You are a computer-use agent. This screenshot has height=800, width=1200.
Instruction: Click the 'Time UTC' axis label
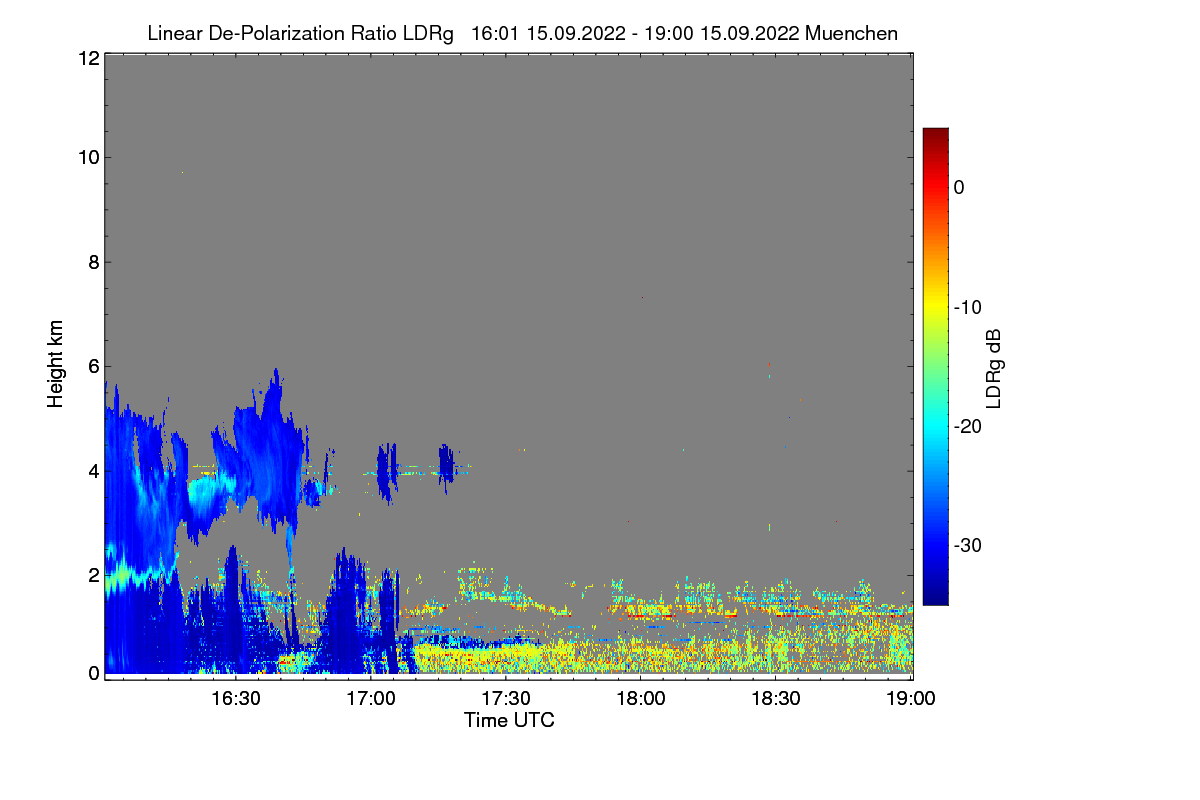click(x=508, y=719)
